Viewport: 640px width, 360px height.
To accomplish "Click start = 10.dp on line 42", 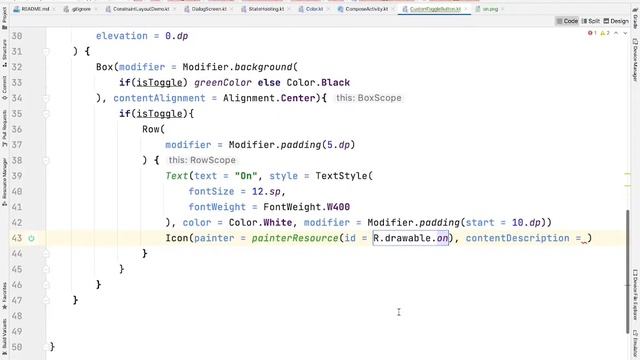I will 503,223.
